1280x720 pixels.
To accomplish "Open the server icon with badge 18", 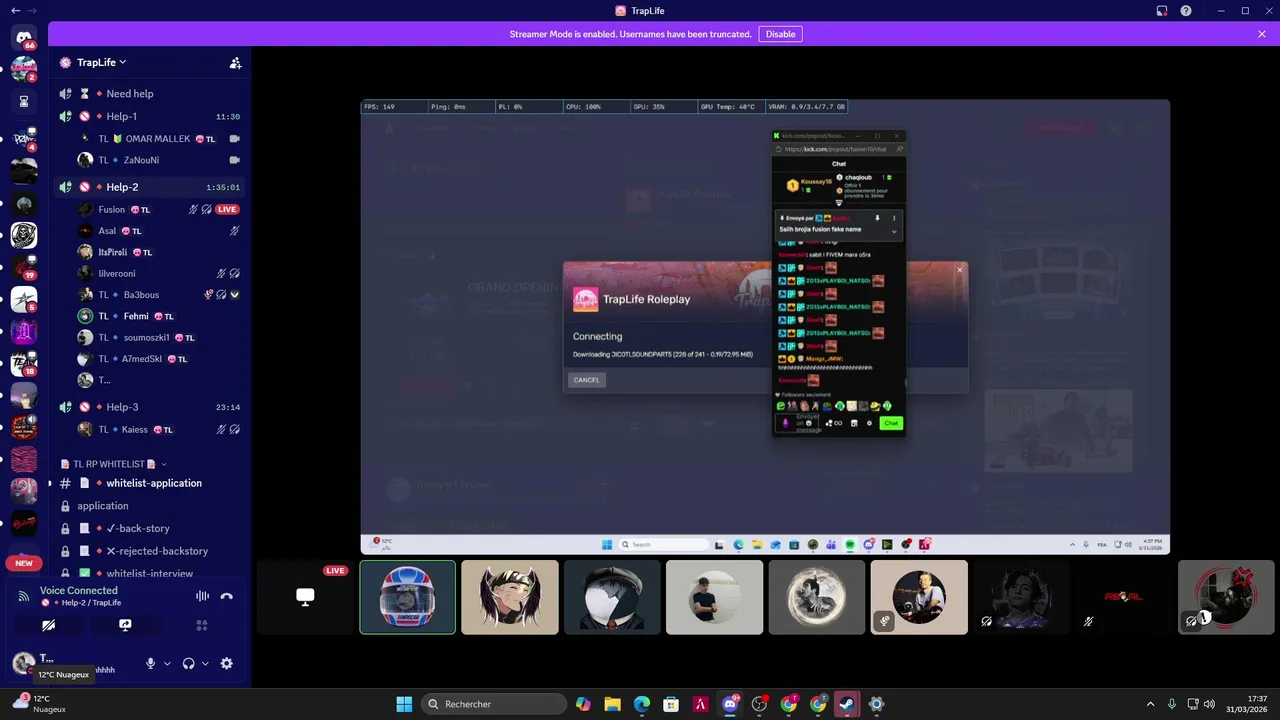I will (25, 363).
